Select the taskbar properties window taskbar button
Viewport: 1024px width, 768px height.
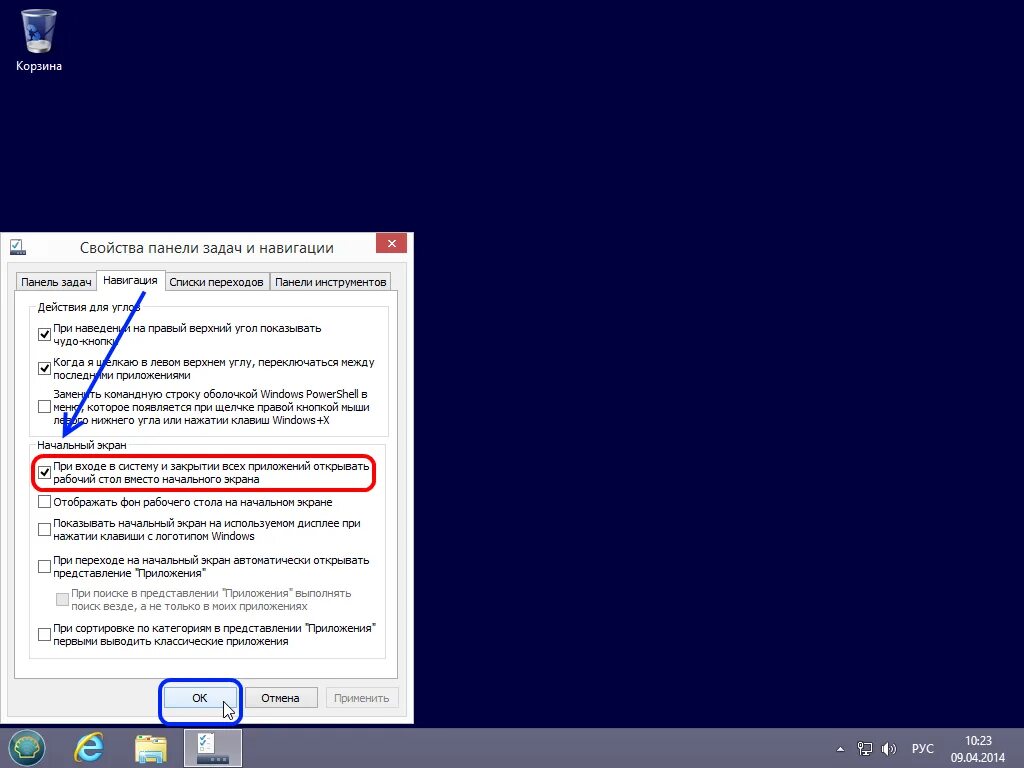(213, 748)
